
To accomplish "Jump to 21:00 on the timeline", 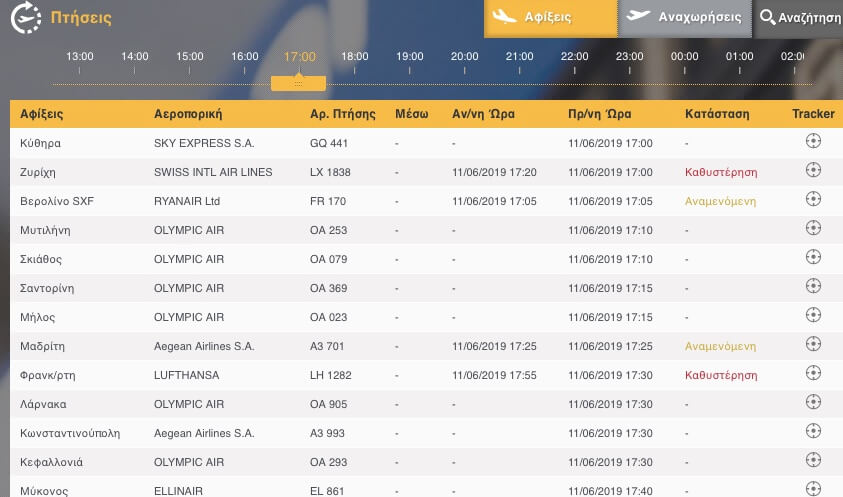I will click(x=519, y=56).
